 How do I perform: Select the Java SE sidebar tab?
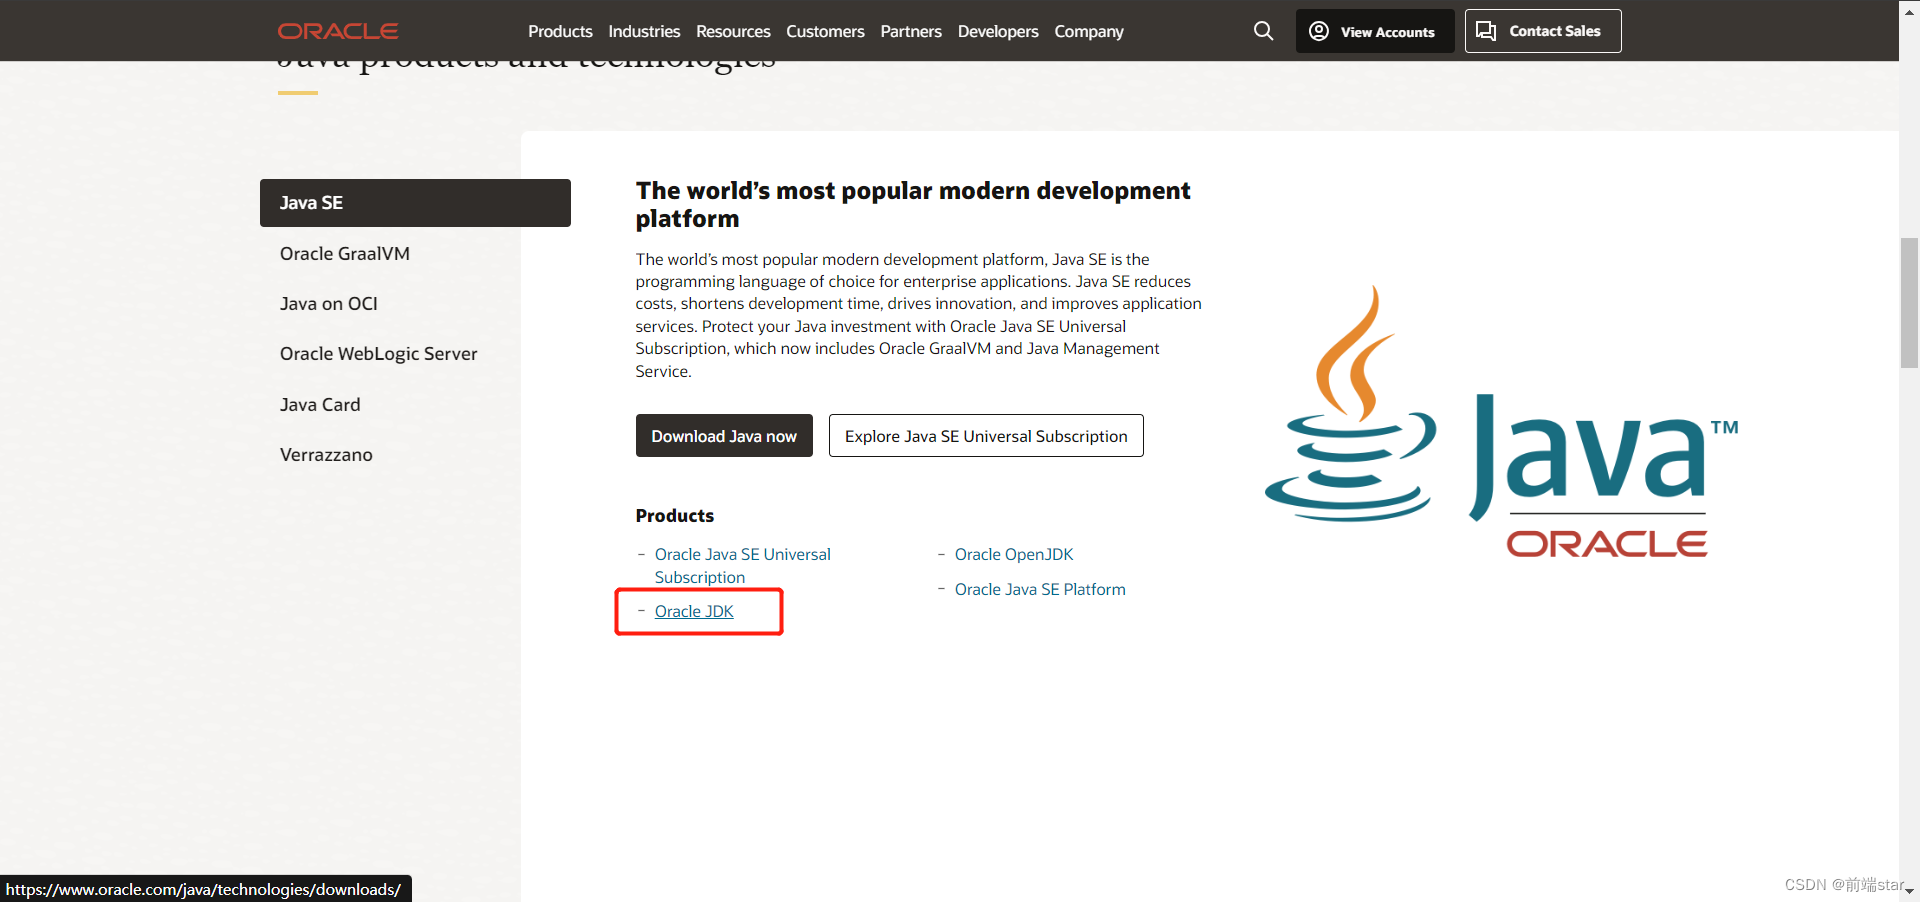click(x=415, y=203)
